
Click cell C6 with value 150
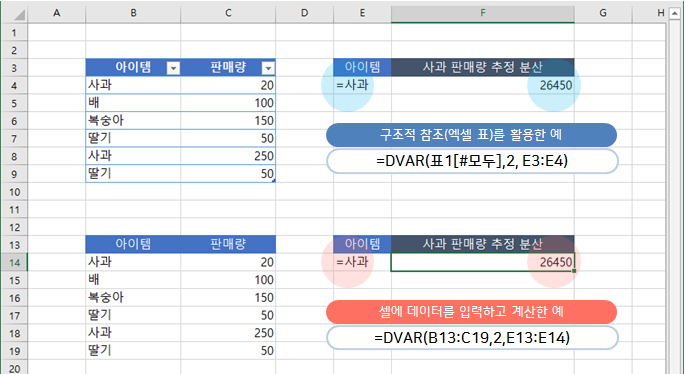click(x=228, y=121)
